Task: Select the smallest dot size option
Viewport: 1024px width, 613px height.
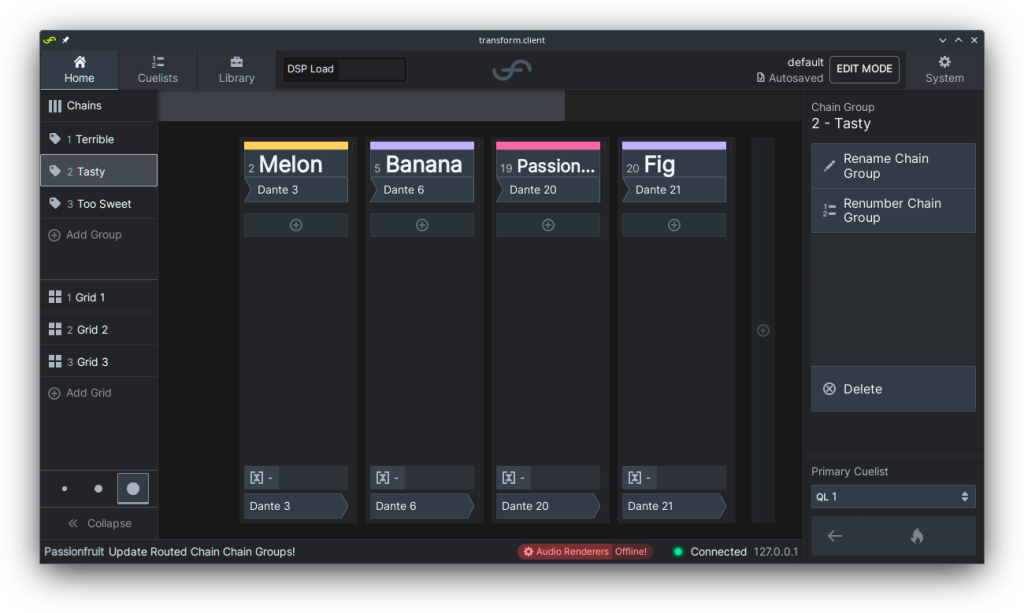Action: coord(65,489)
